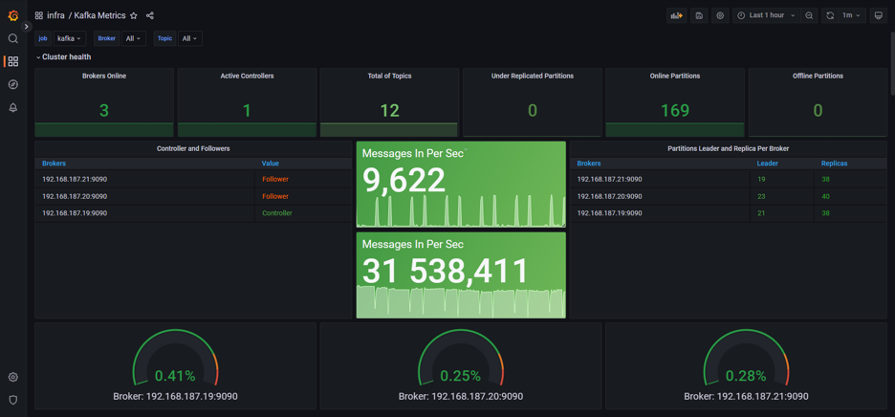Open the Broker All variable dropdown
896x418 pixels.
[134, 38]
